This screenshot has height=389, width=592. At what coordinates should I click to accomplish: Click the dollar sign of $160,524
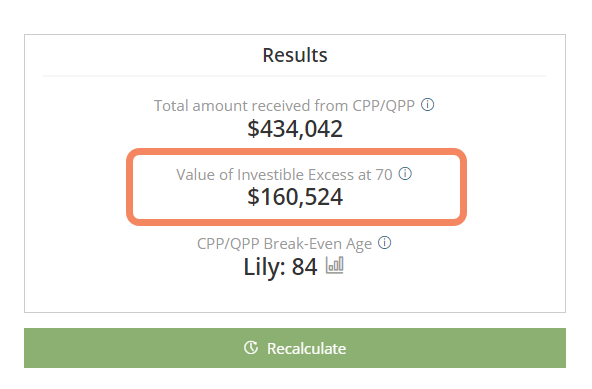(x=253, y=197)
